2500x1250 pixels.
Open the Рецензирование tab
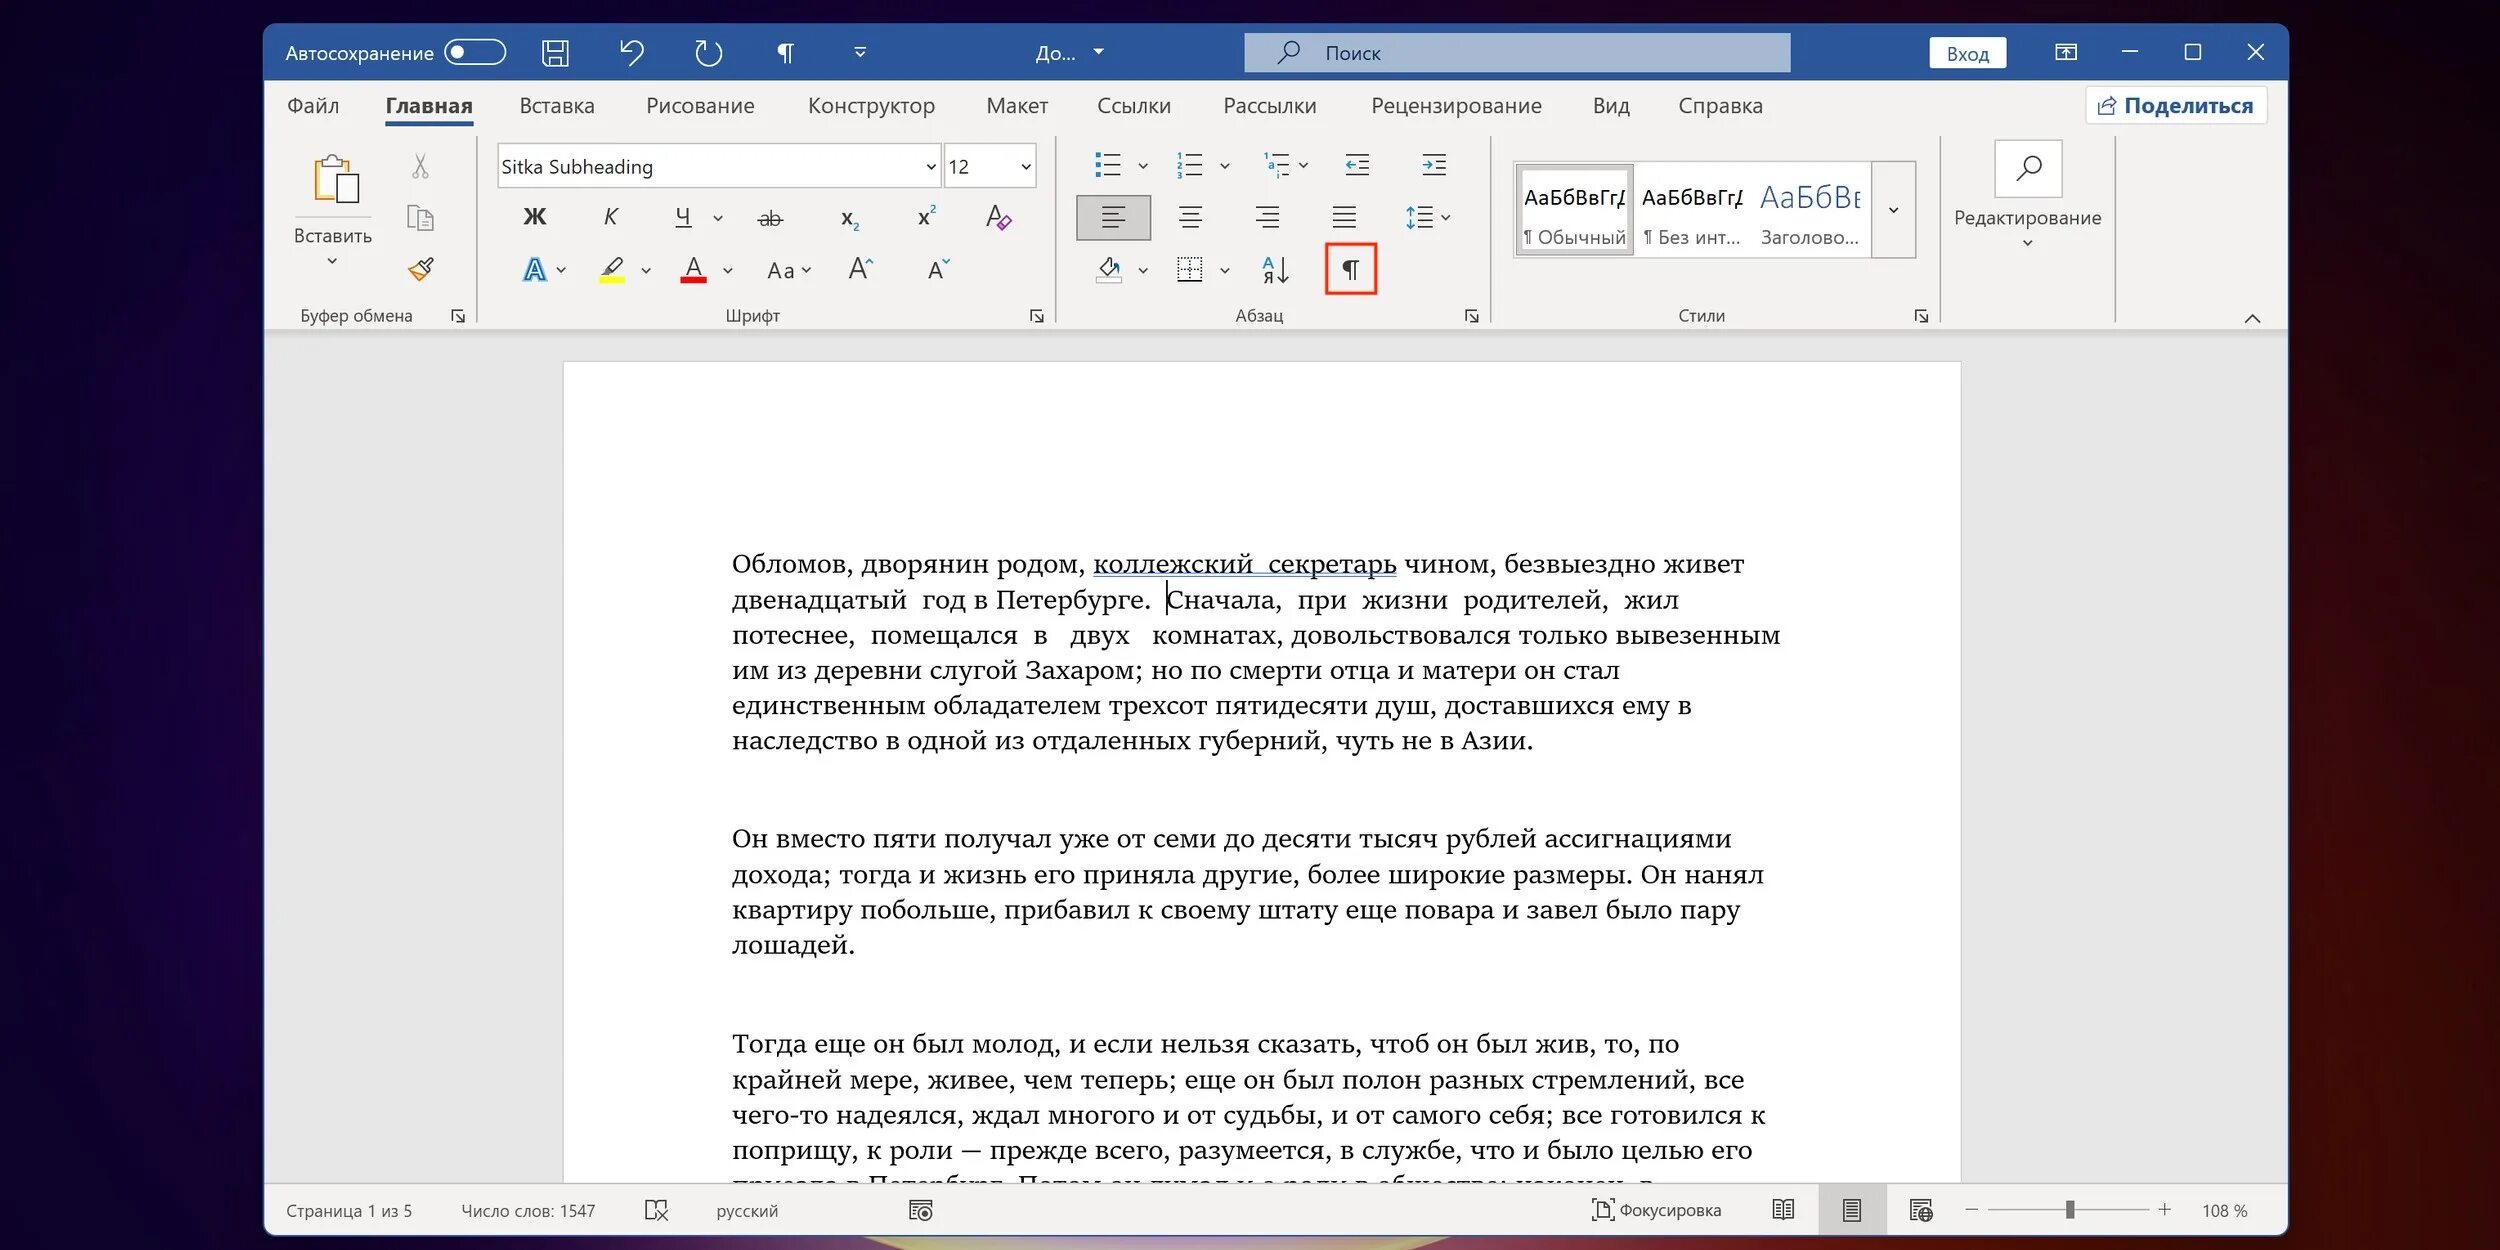1455,106
